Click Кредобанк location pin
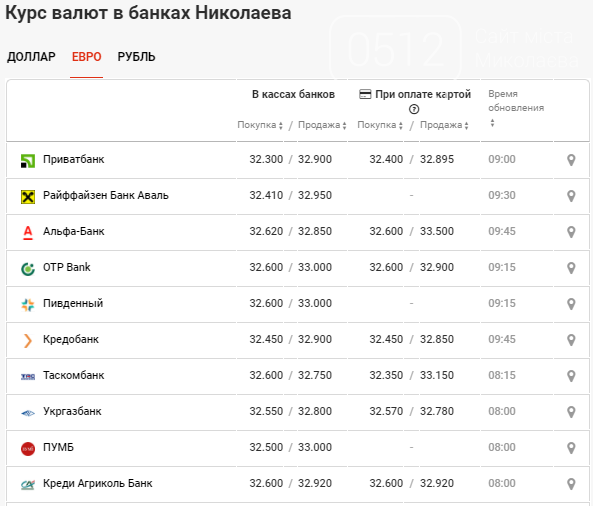The height and width of the screenshot is (506, 593). coord(571,340)
